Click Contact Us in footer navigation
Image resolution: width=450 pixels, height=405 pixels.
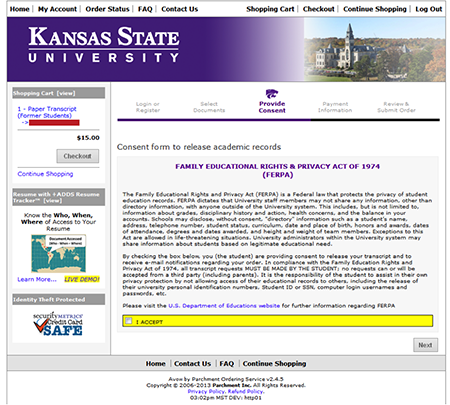[192, 364]
